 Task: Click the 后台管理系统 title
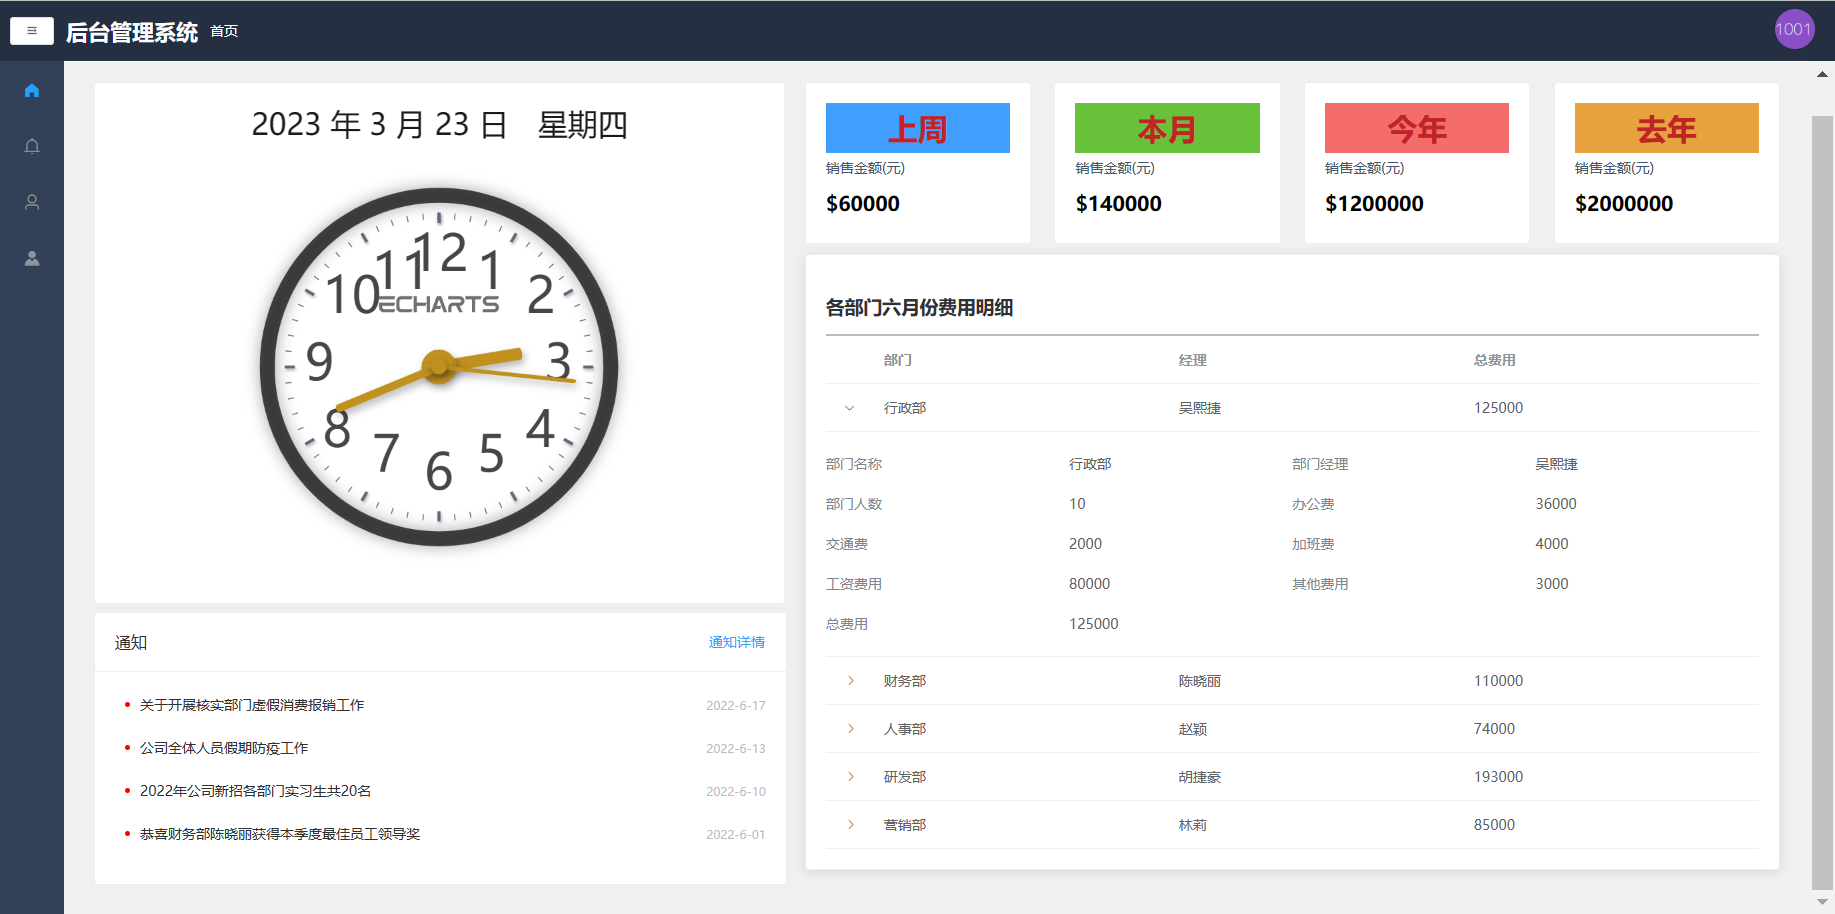(132, 32)
